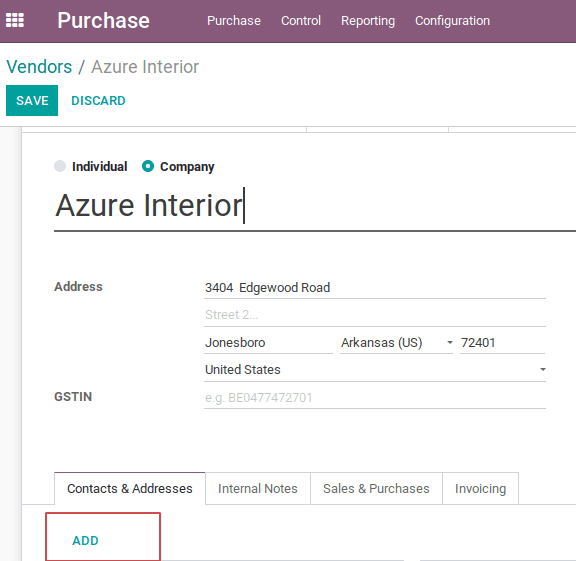Click the GSTIN input field
This screenshot has height=561, width=576.
coord(375,398)
